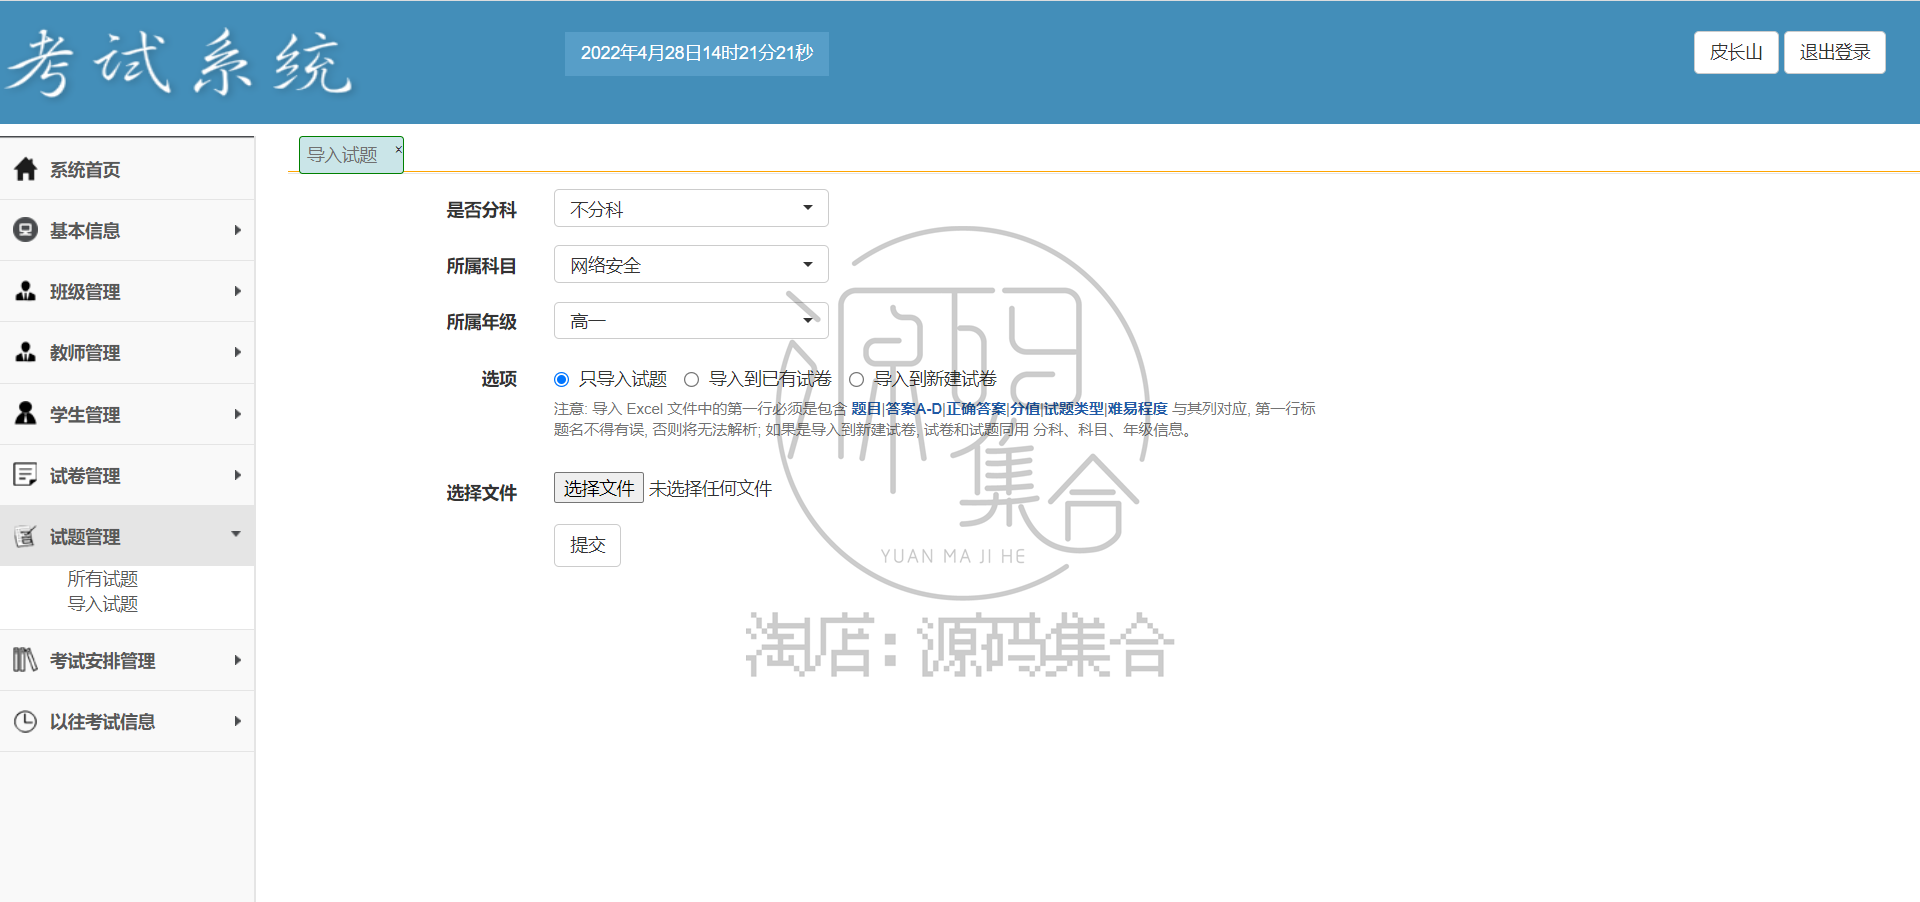Close the 导入试题 tab
This screenshot has width=1920, height=902.
398,149
